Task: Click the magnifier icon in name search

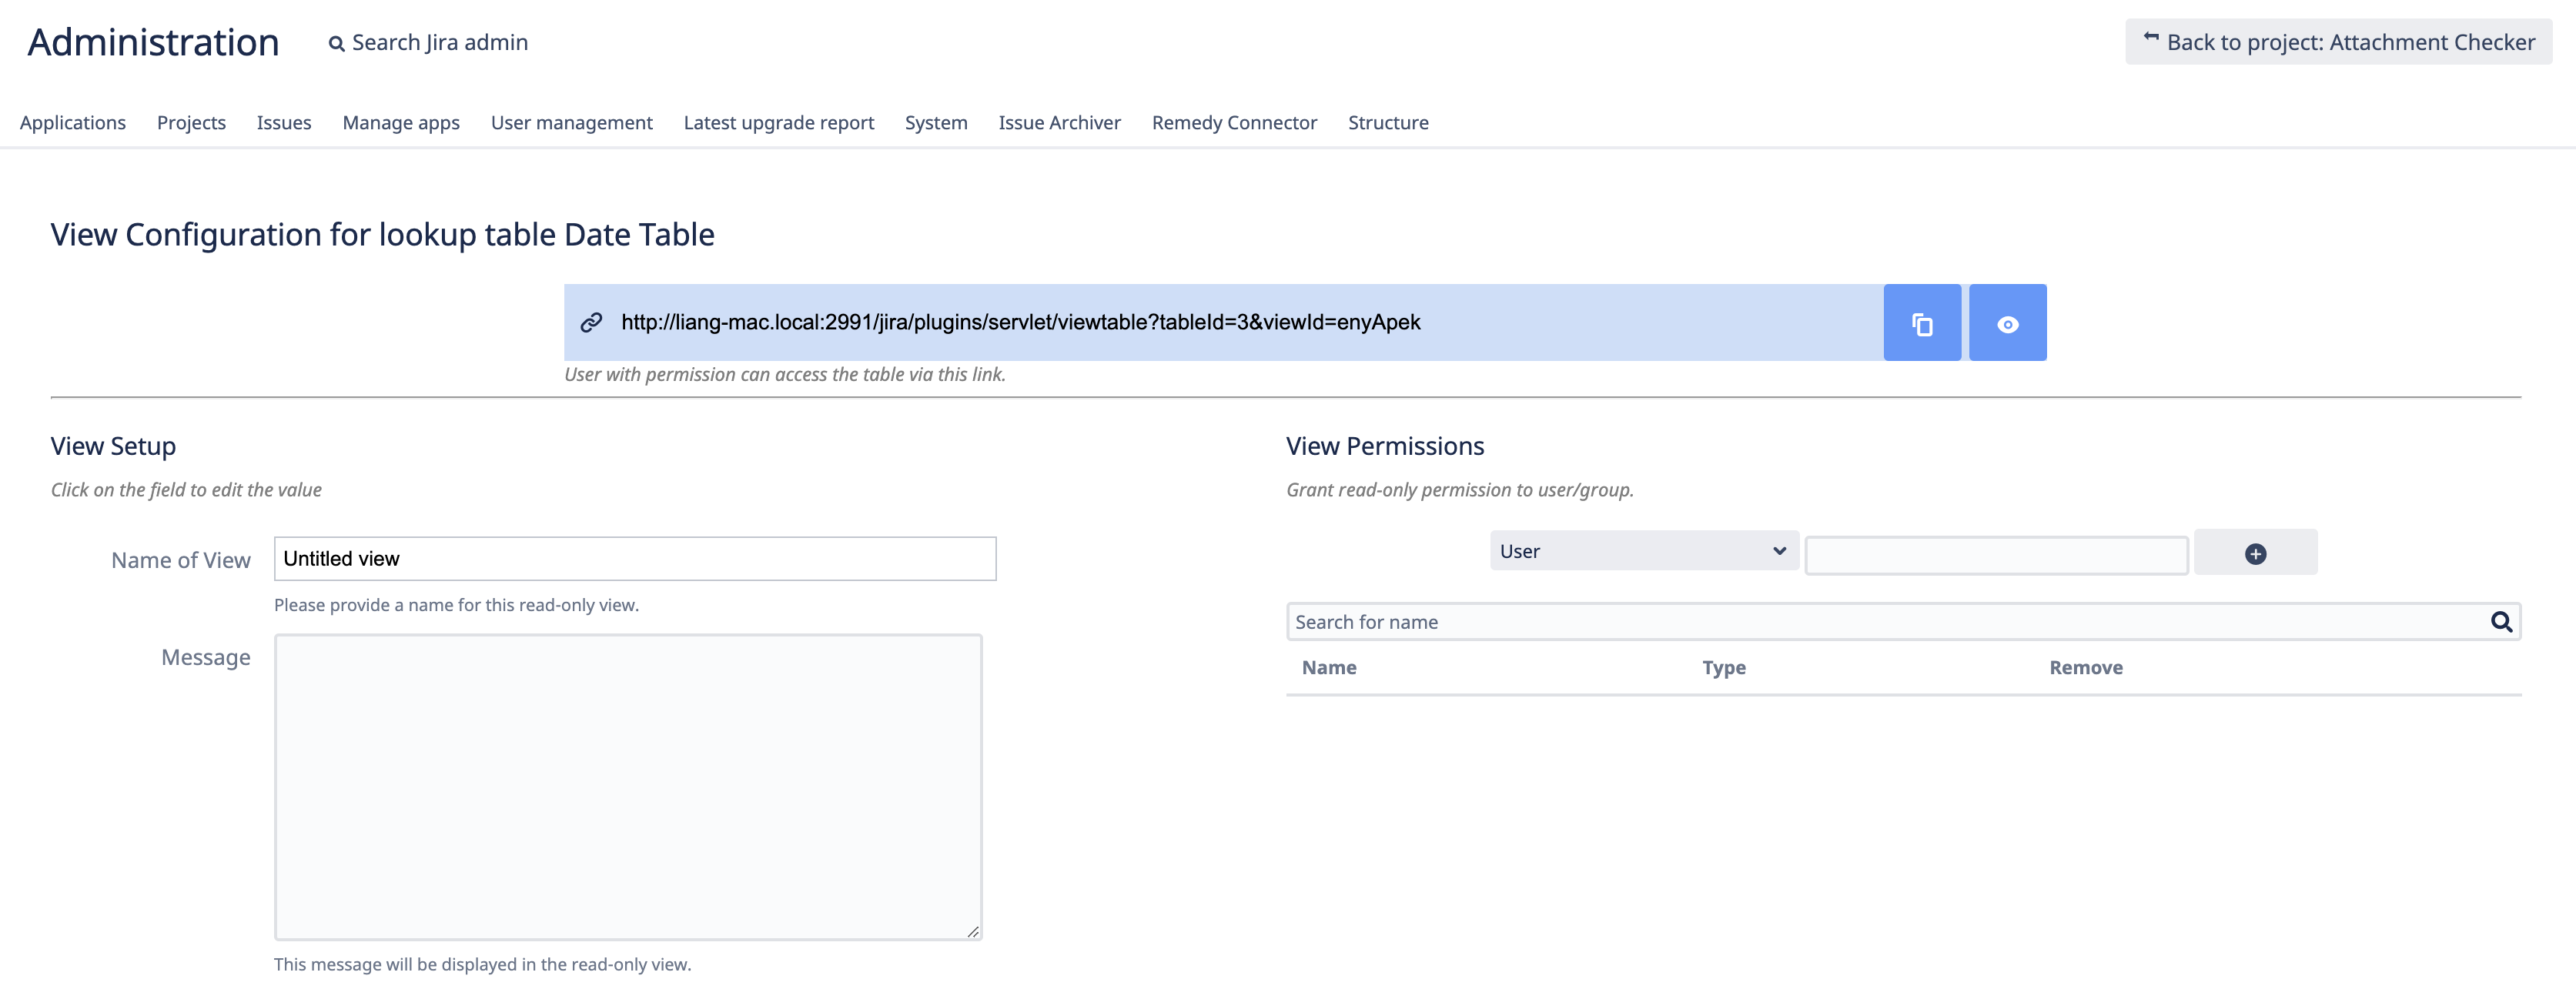Action: click(x=2500, y=621)
